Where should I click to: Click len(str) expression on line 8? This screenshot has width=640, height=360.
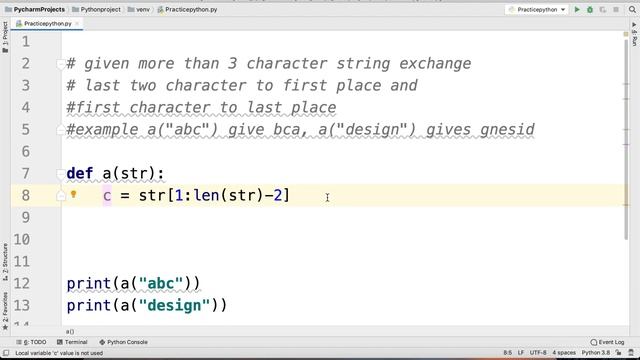[228, 196]
